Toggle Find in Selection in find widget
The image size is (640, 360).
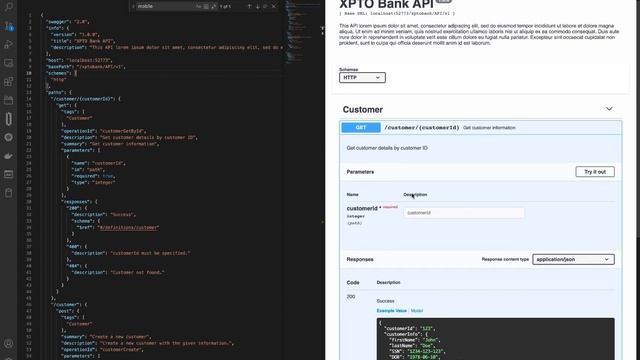pos(265,7)
